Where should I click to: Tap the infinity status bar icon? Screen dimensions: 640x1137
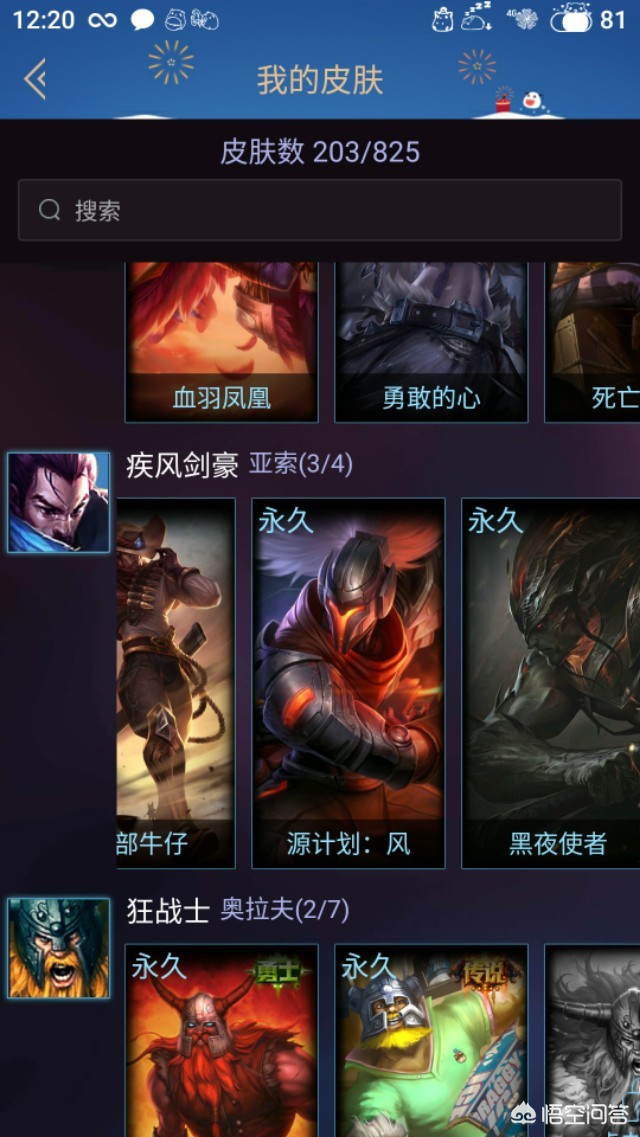[102, 20]
